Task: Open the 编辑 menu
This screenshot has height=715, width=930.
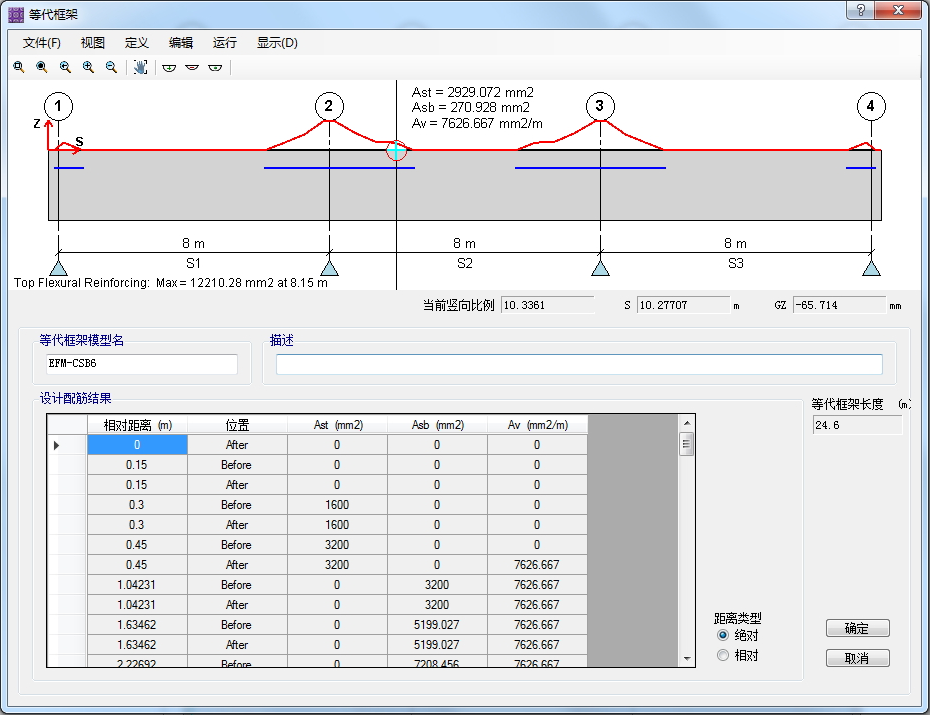Action: point(180,43)
